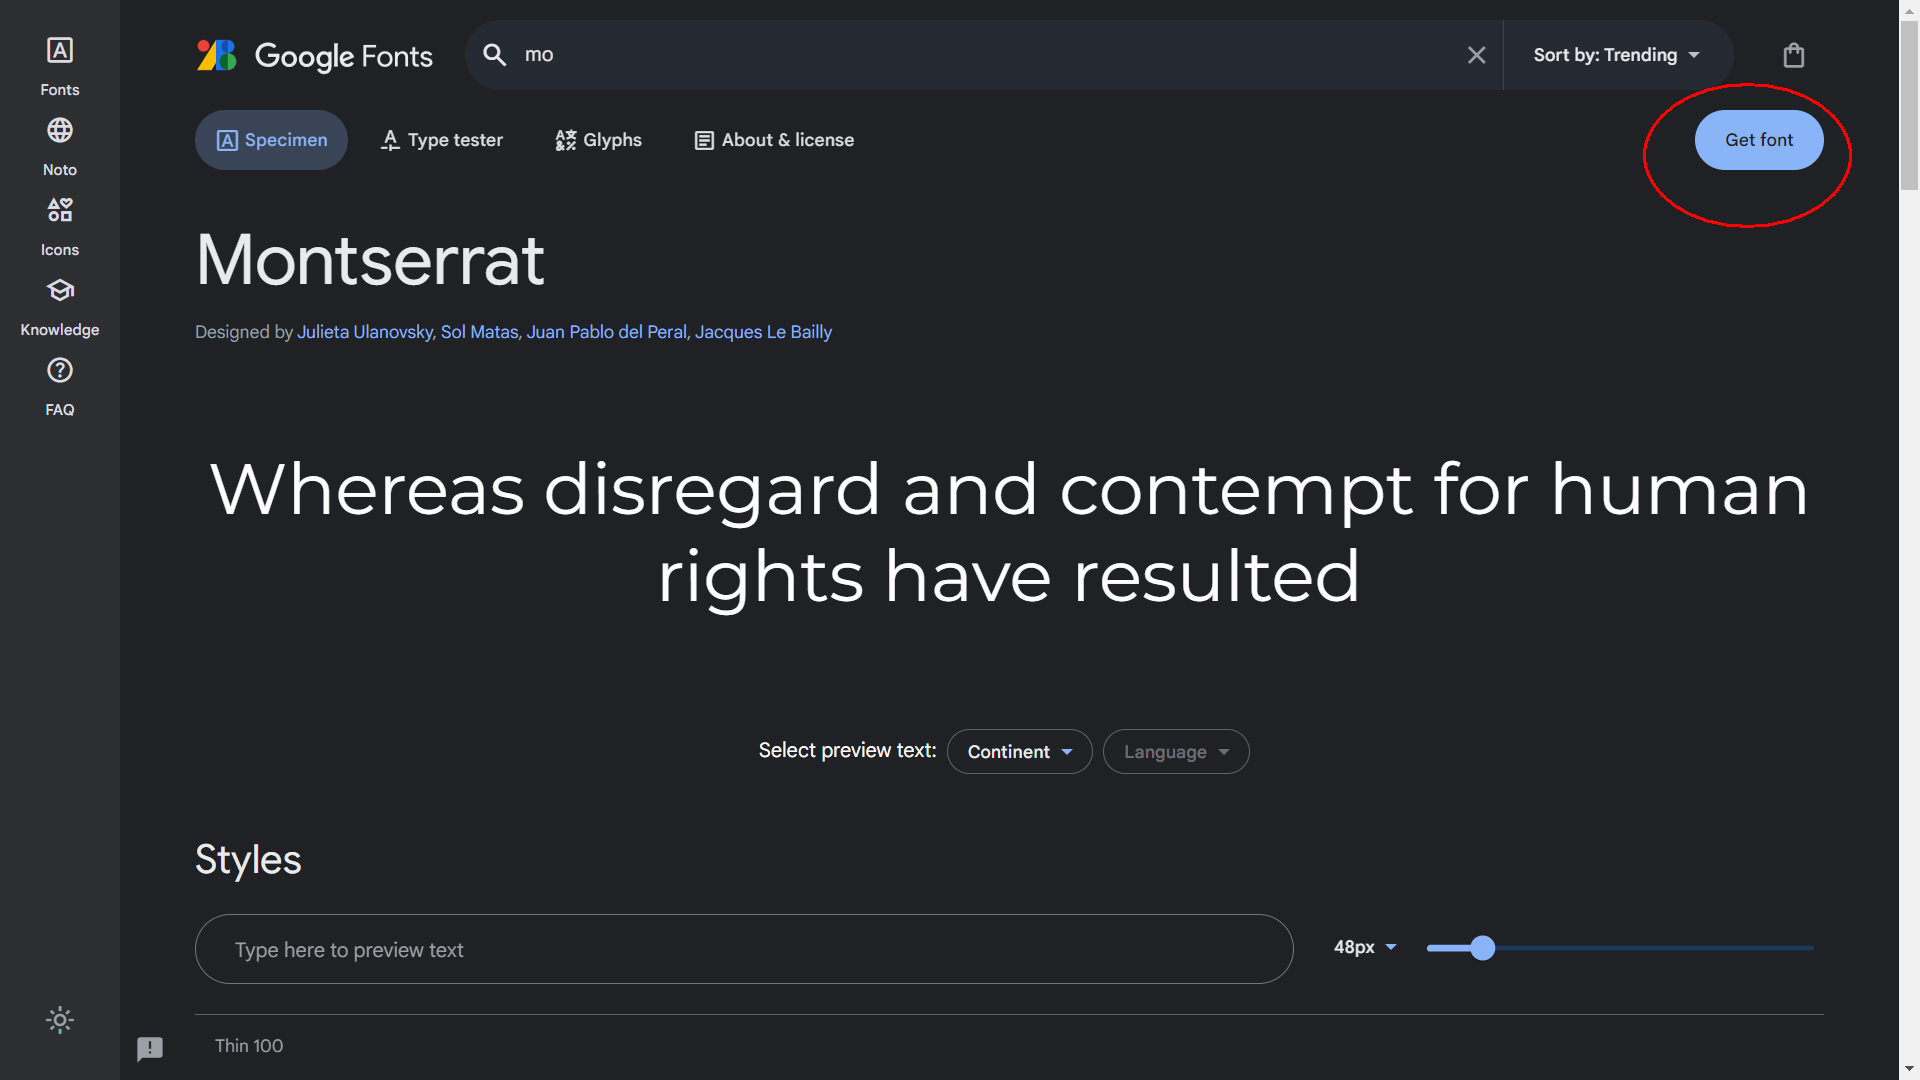Click the font size slider handle
Viewport: 1920px width, 1080px height.
click(1483, 948)
